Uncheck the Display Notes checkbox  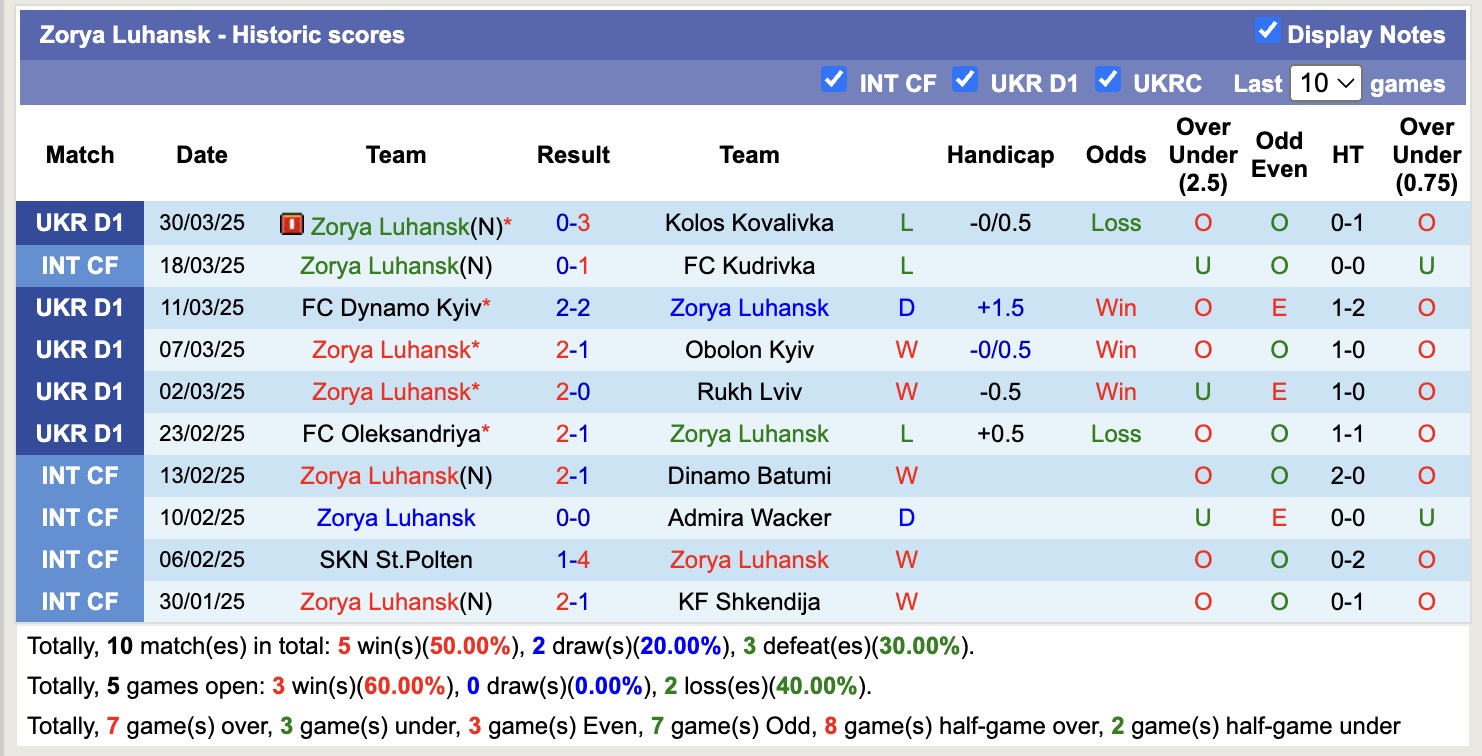click(x=1268, y=31)
